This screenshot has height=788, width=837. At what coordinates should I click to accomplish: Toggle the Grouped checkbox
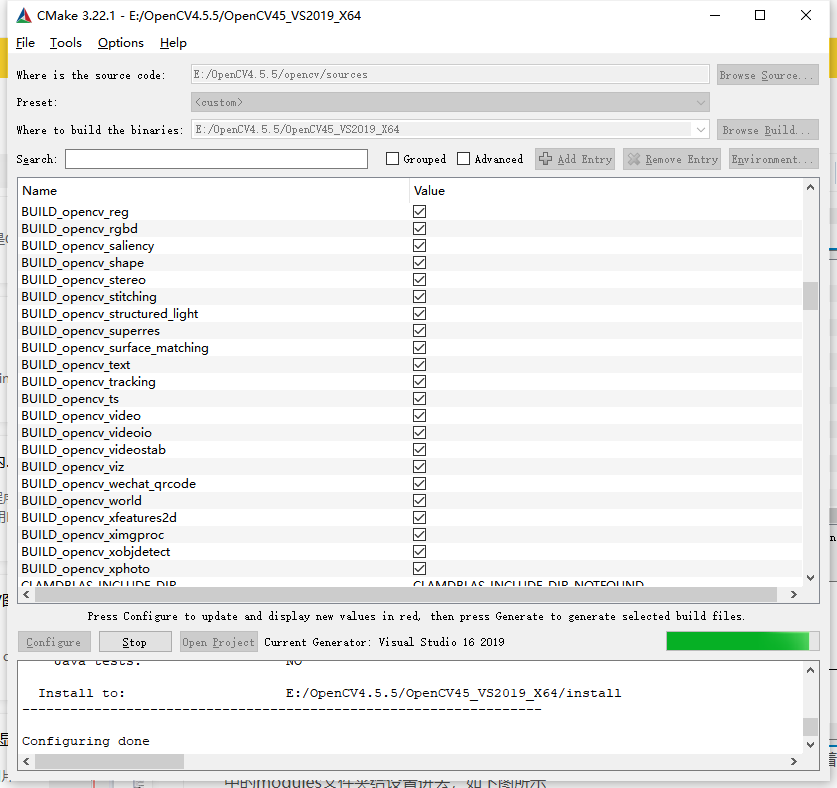(x=392, y=159)
